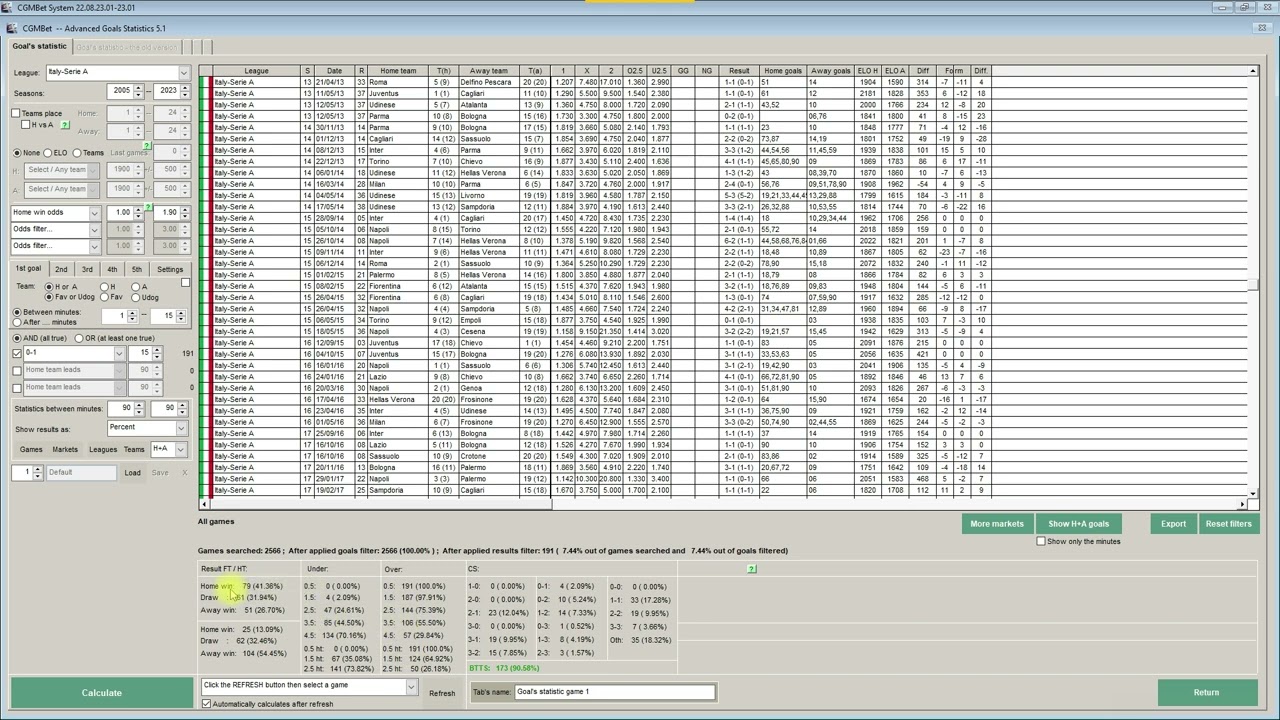This screenshot has height=720, width=1280.
Task: Click the Reset filters button
Action: click(1228, 523)
